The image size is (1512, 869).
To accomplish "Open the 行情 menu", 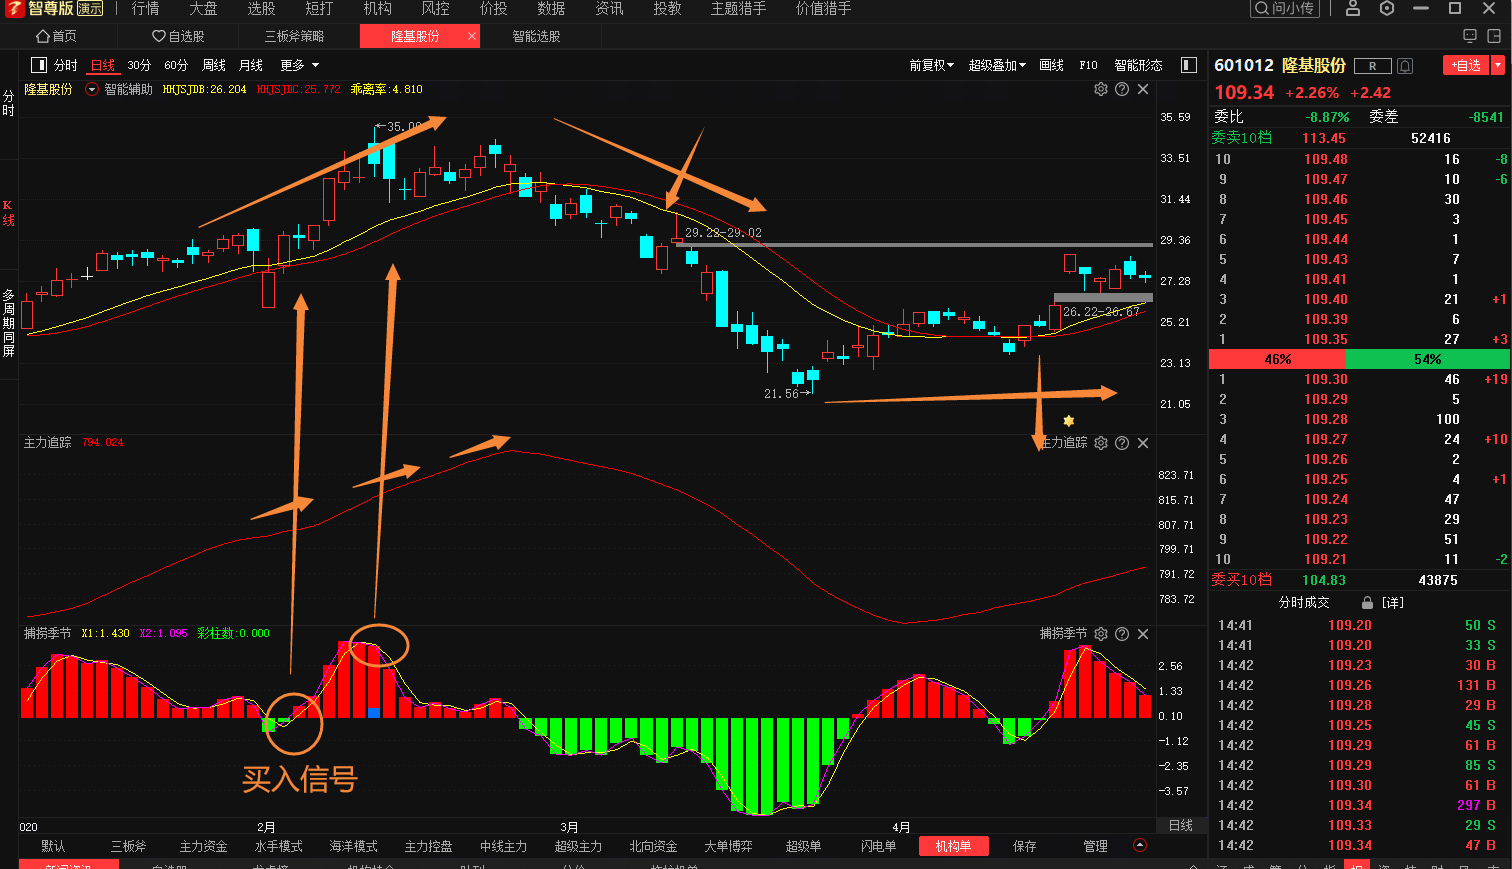I will tap(146, 9).
